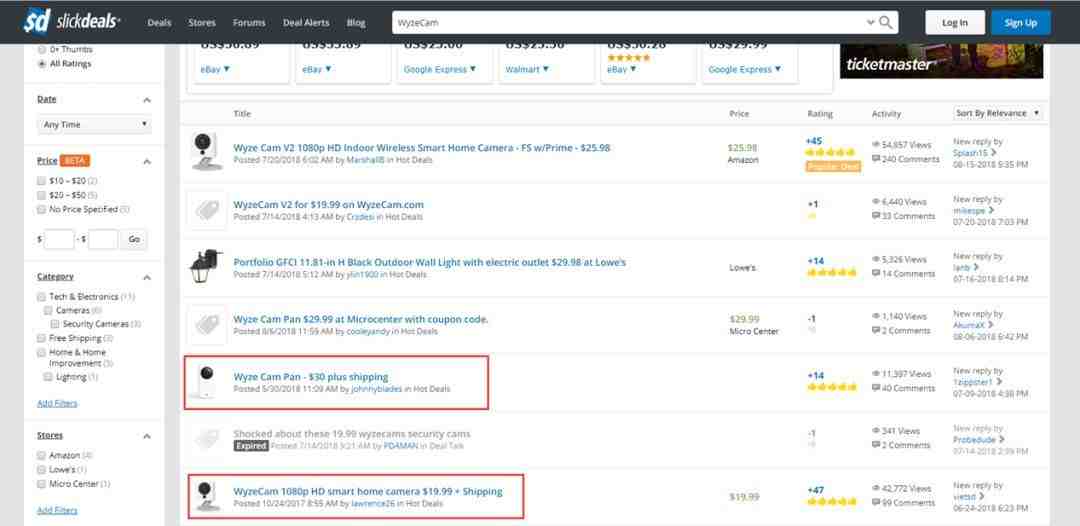
Task: Click the price tag icon for Microcenter deal
Action: pos(207,325)
